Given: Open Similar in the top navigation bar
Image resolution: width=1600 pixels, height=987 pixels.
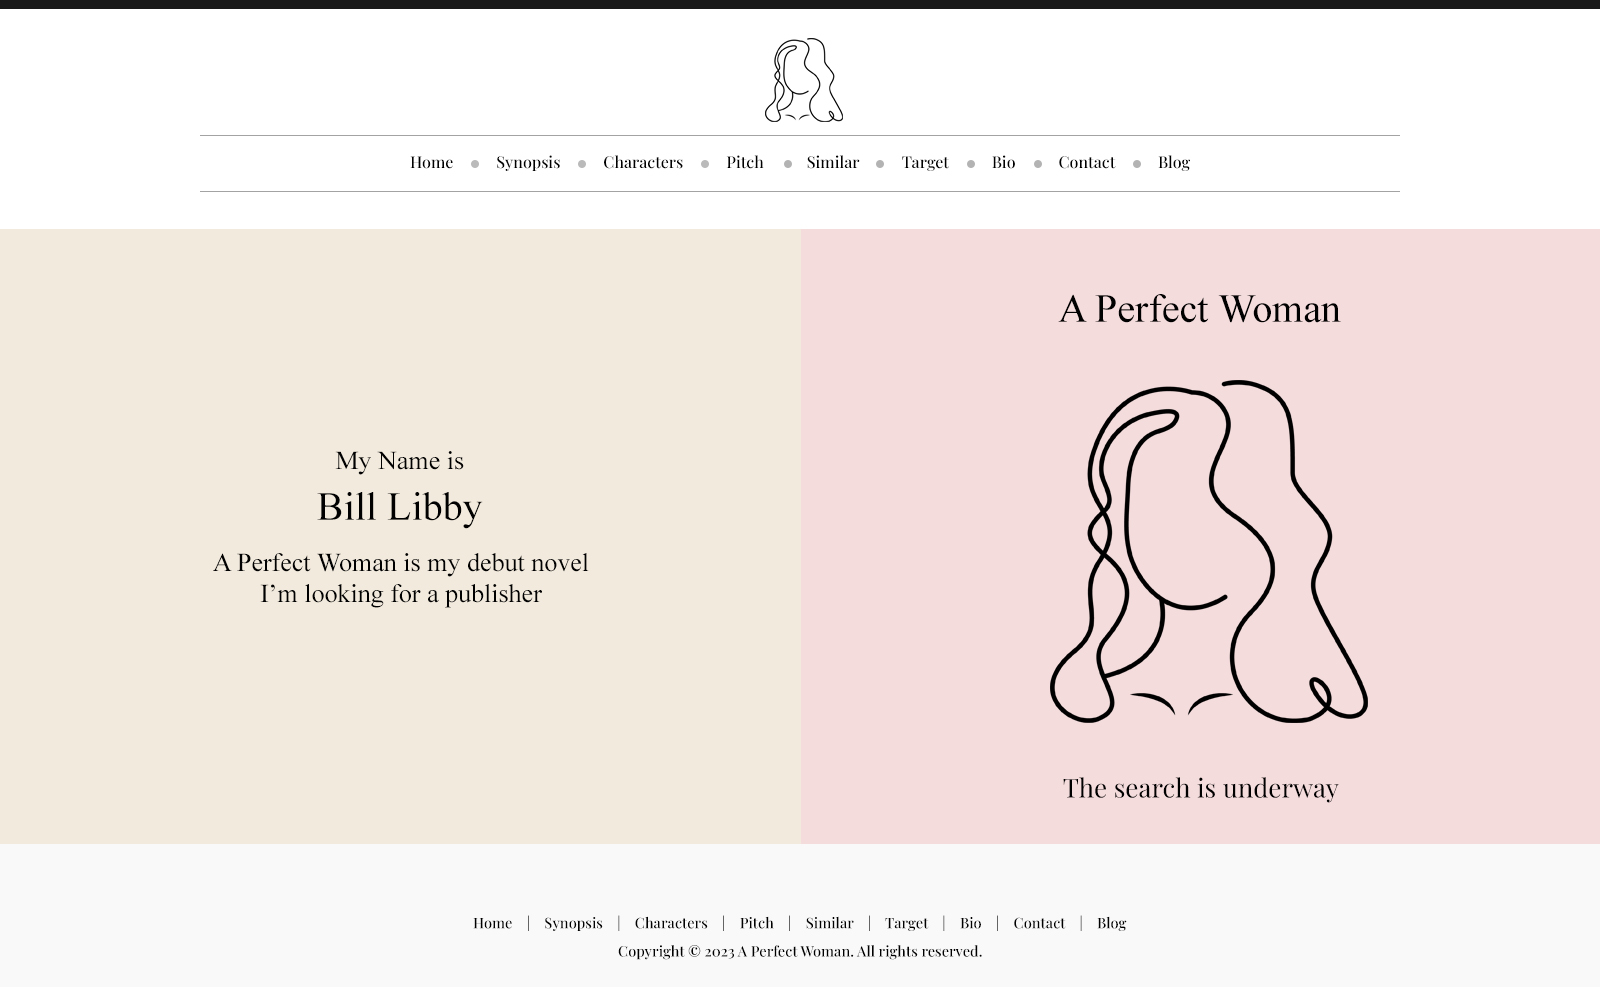Looking at the screenshot, I should point(832,162).
